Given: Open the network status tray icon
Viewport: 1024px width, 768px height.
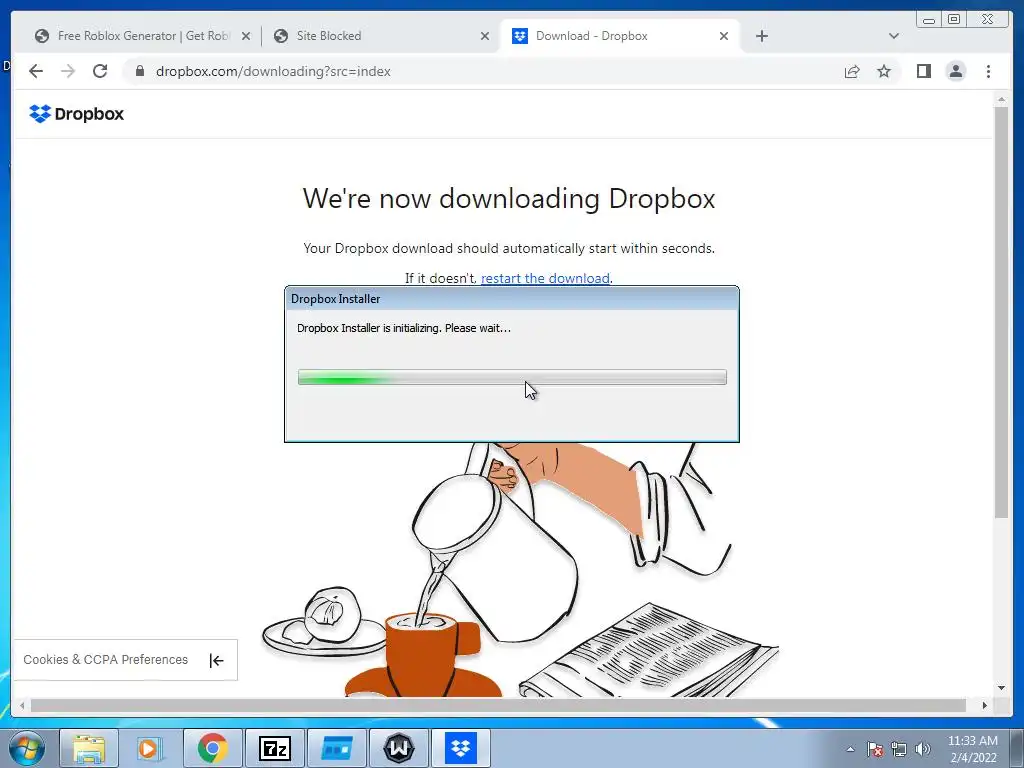Looking at the screenshot, I should pos(899,749).
